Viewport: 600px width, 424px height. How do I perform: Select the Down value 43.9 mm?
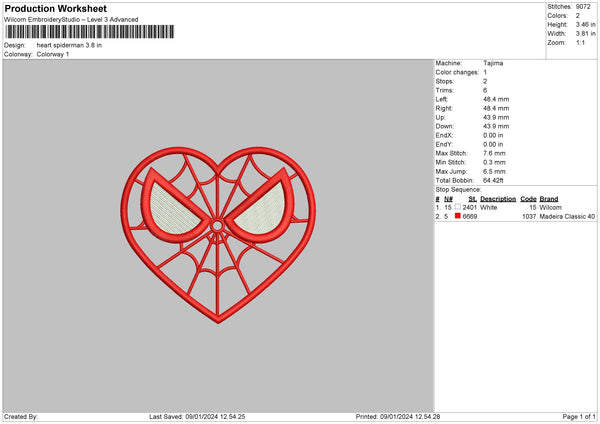[x=496, y=126]
